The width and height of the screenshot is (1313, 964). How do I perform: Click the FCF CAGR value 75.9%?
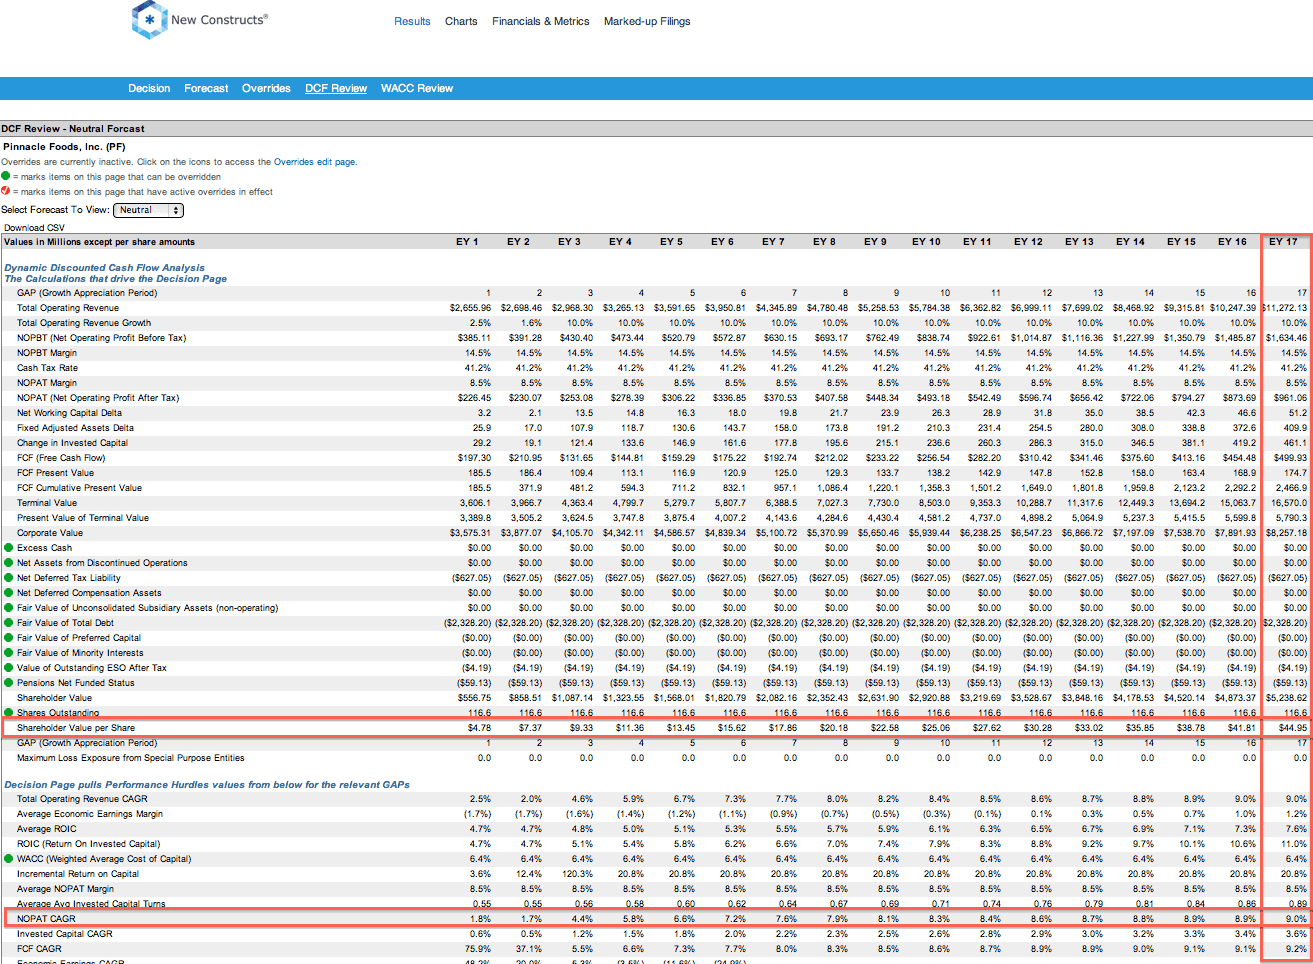[x=478, y=949]
